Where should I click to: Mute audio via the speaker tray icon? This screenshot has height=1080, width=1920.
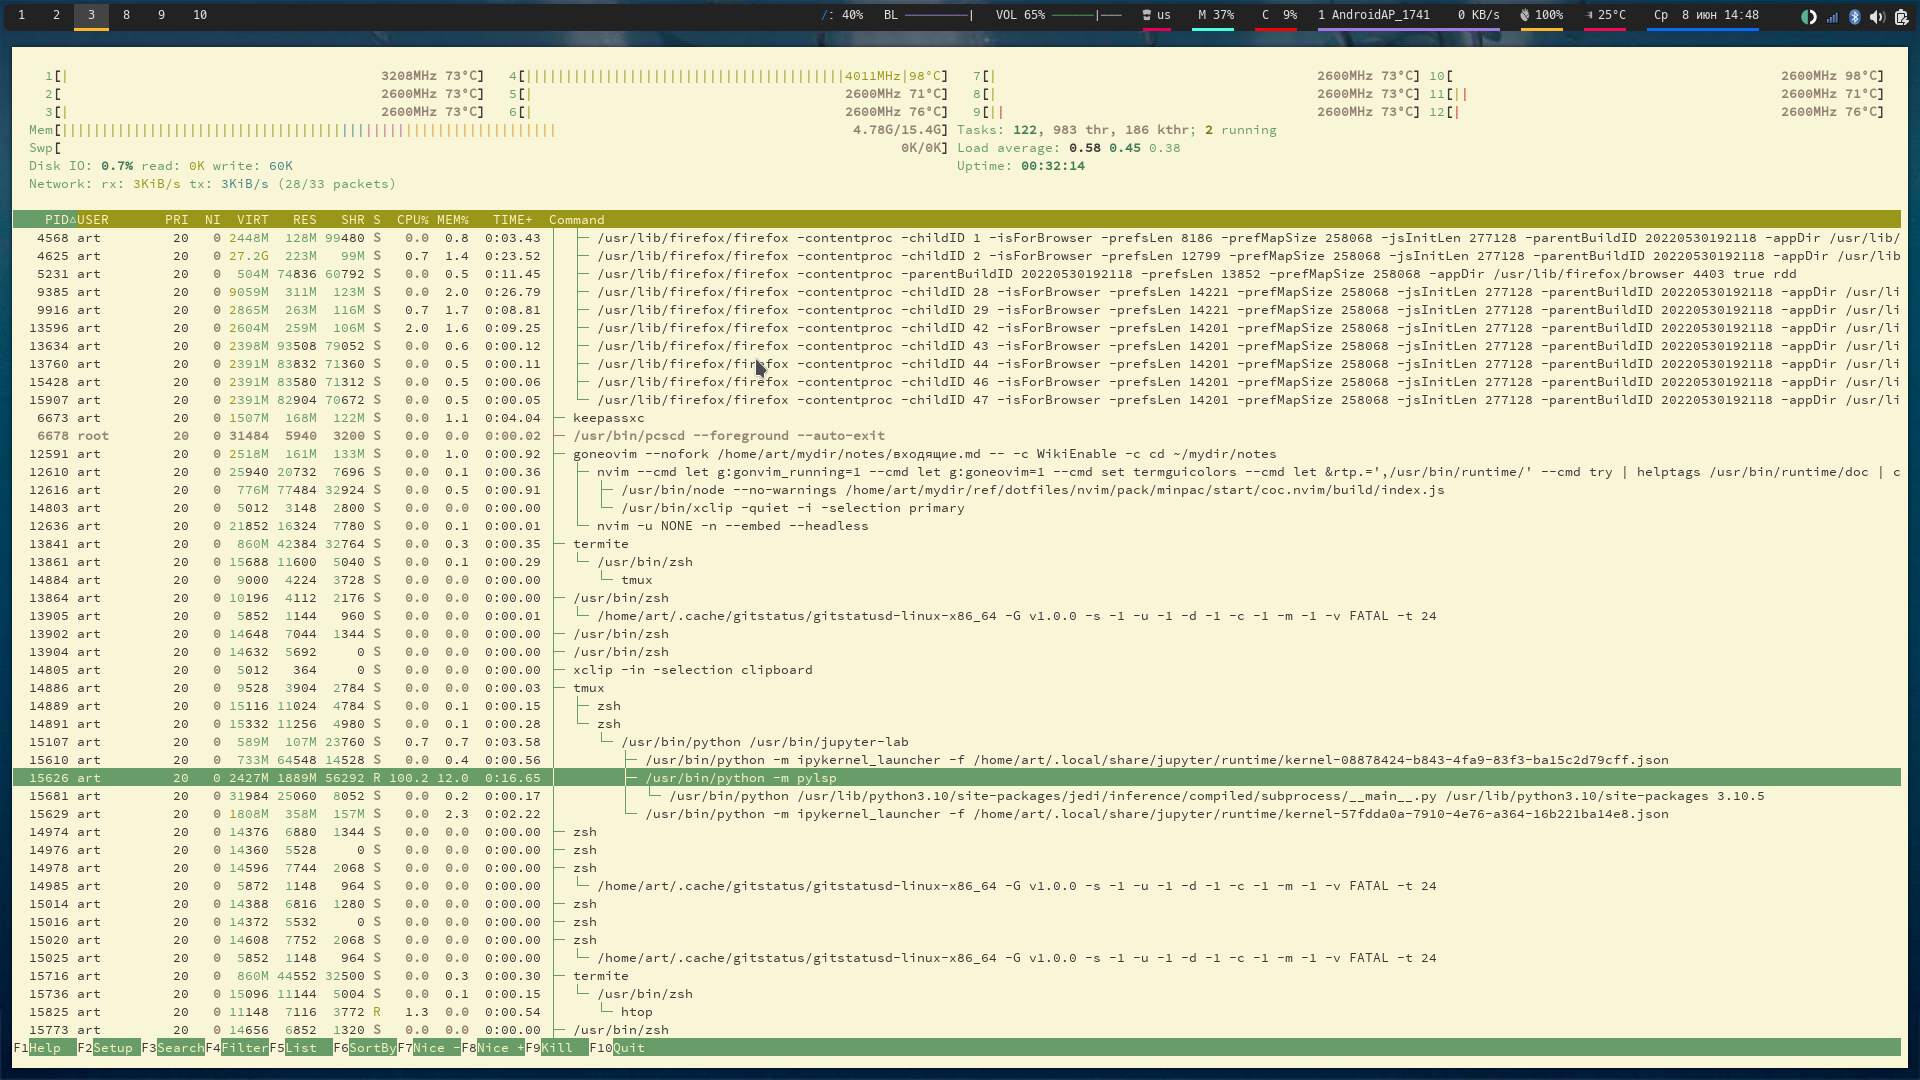(x=1878, y=17)
